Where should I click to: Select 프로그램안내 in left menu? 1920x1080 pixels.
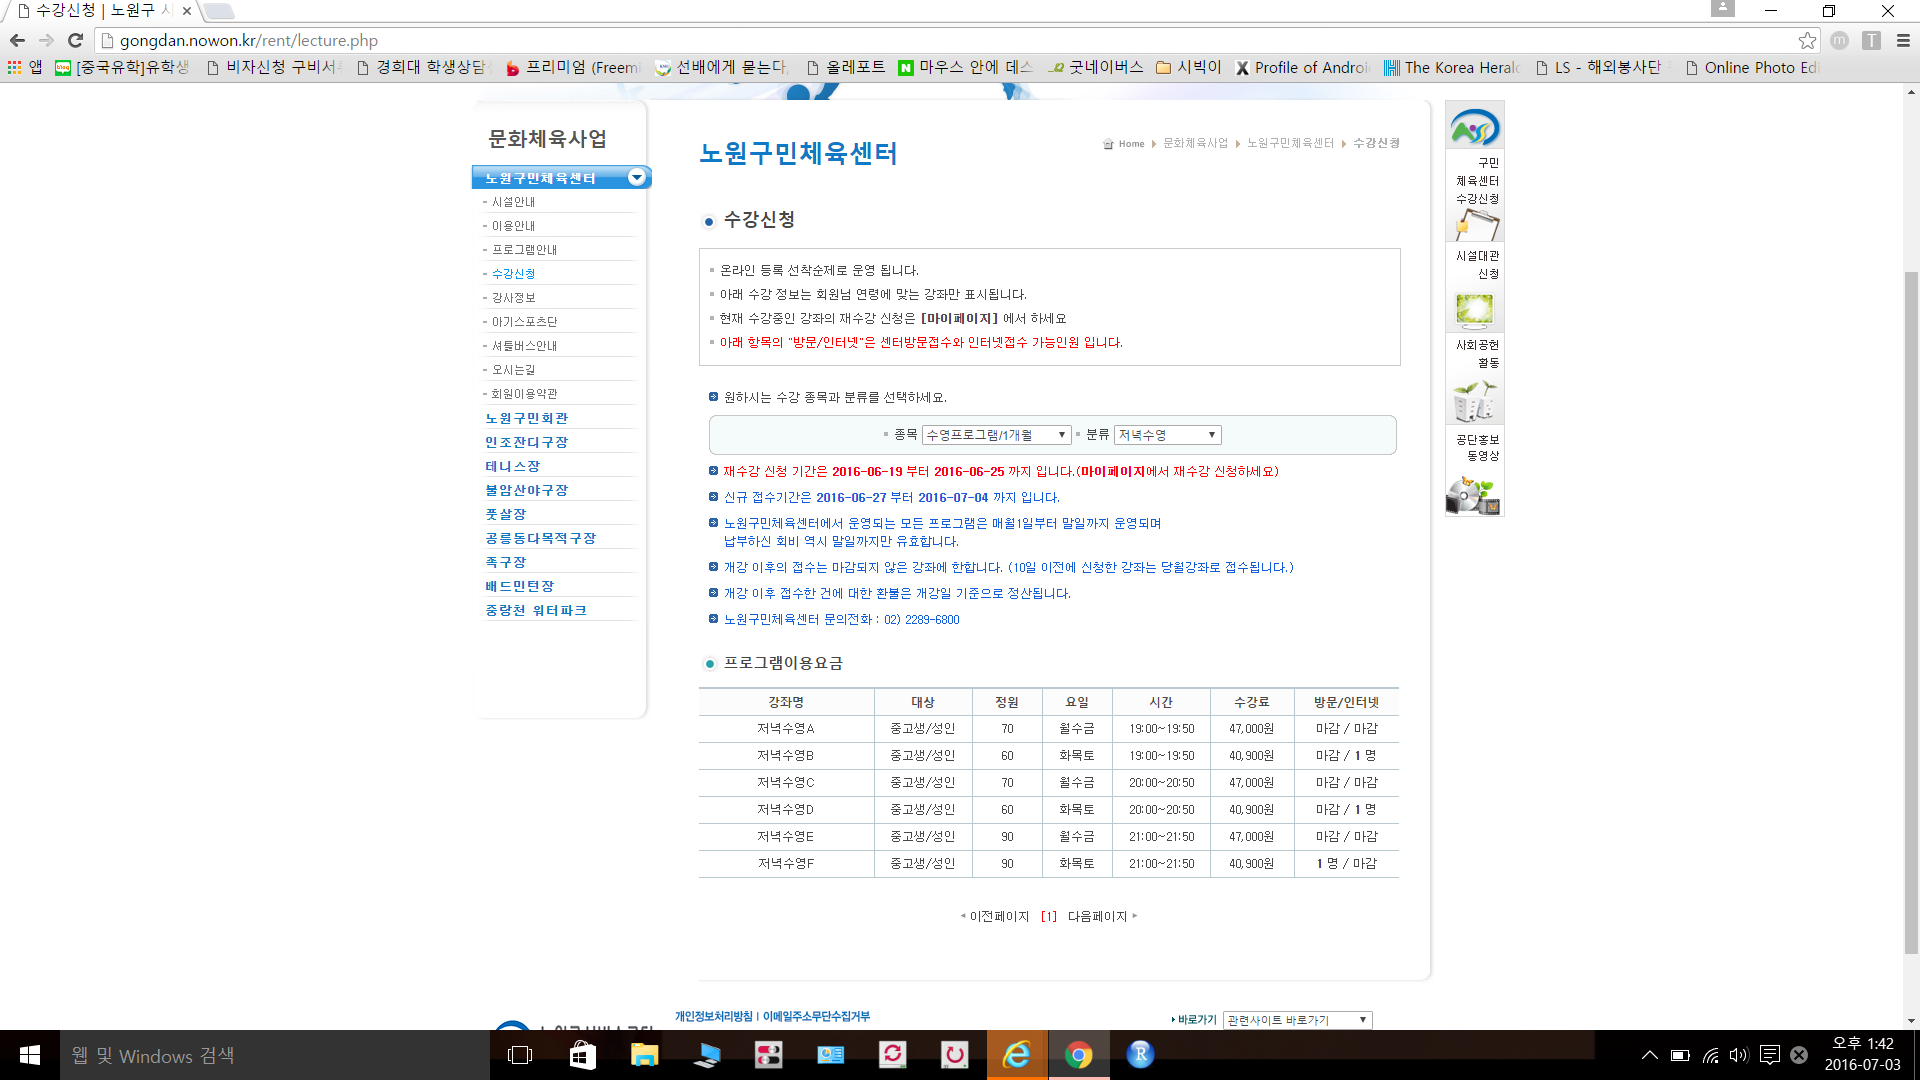pos(524,250)
